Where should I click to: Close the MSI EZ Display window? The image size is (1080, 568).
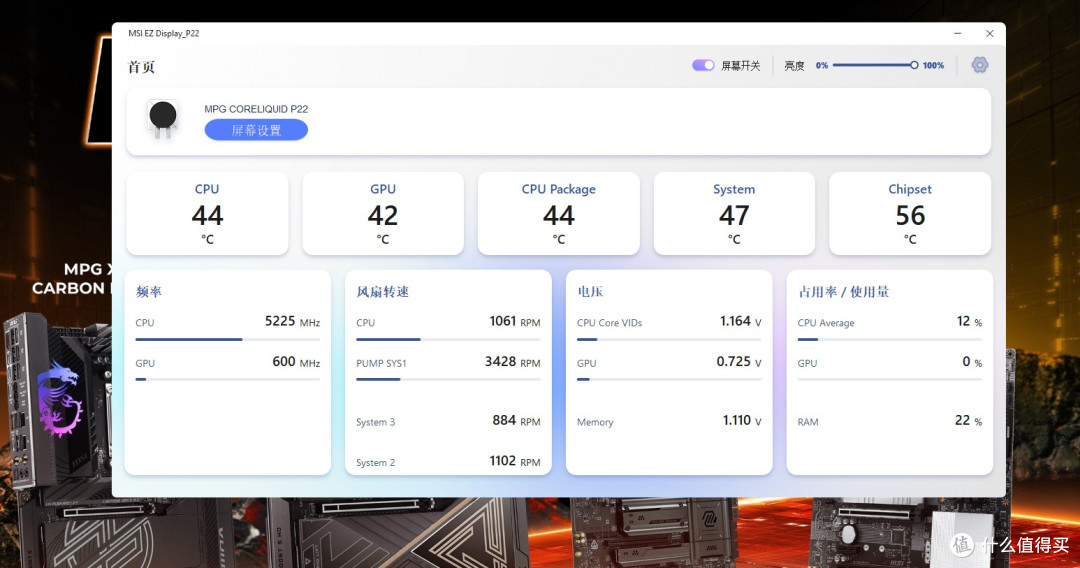989,33
